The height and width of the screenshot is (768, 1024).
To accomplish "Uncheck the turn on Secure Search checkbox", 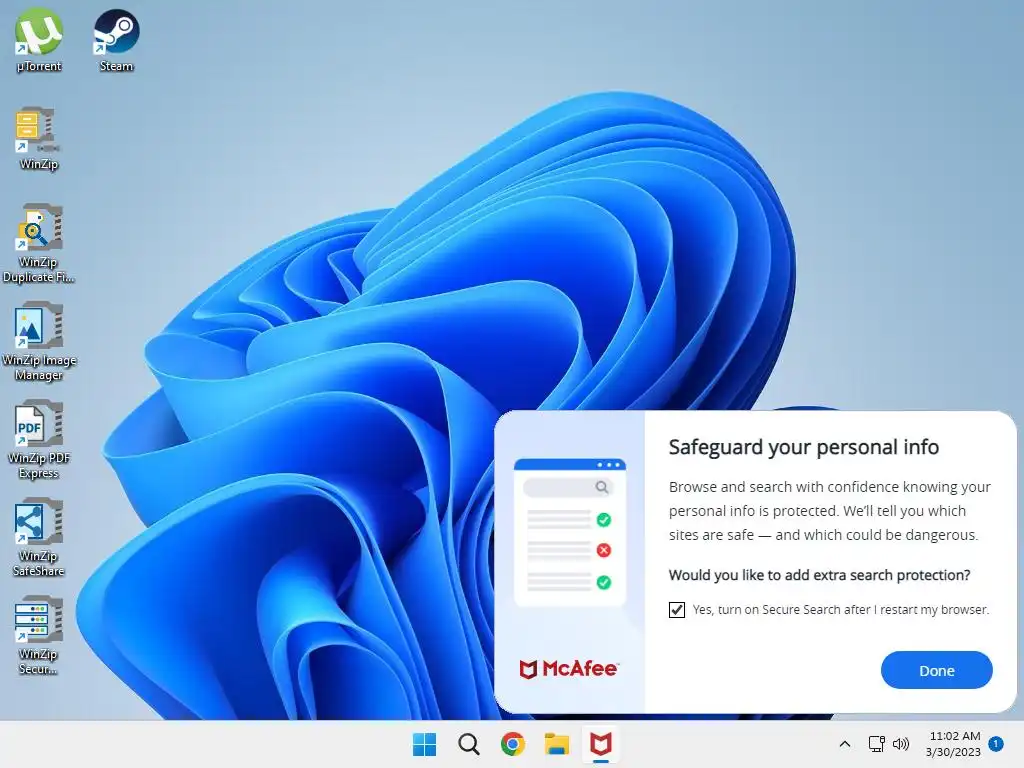I will click(677, 610).
